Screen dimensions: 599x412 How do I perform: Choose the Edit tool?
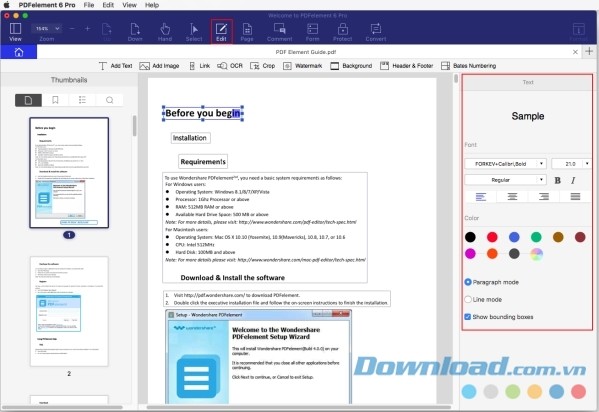tap(221, 32)
